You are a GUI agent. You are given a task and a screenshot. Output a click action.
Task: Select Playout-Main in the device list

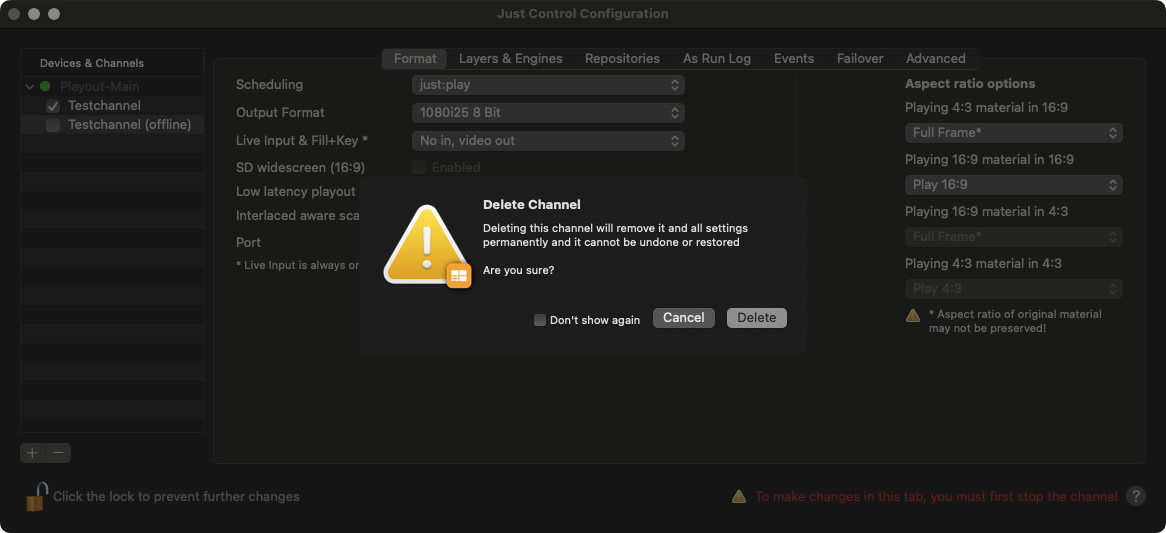(x=100, y=86)
